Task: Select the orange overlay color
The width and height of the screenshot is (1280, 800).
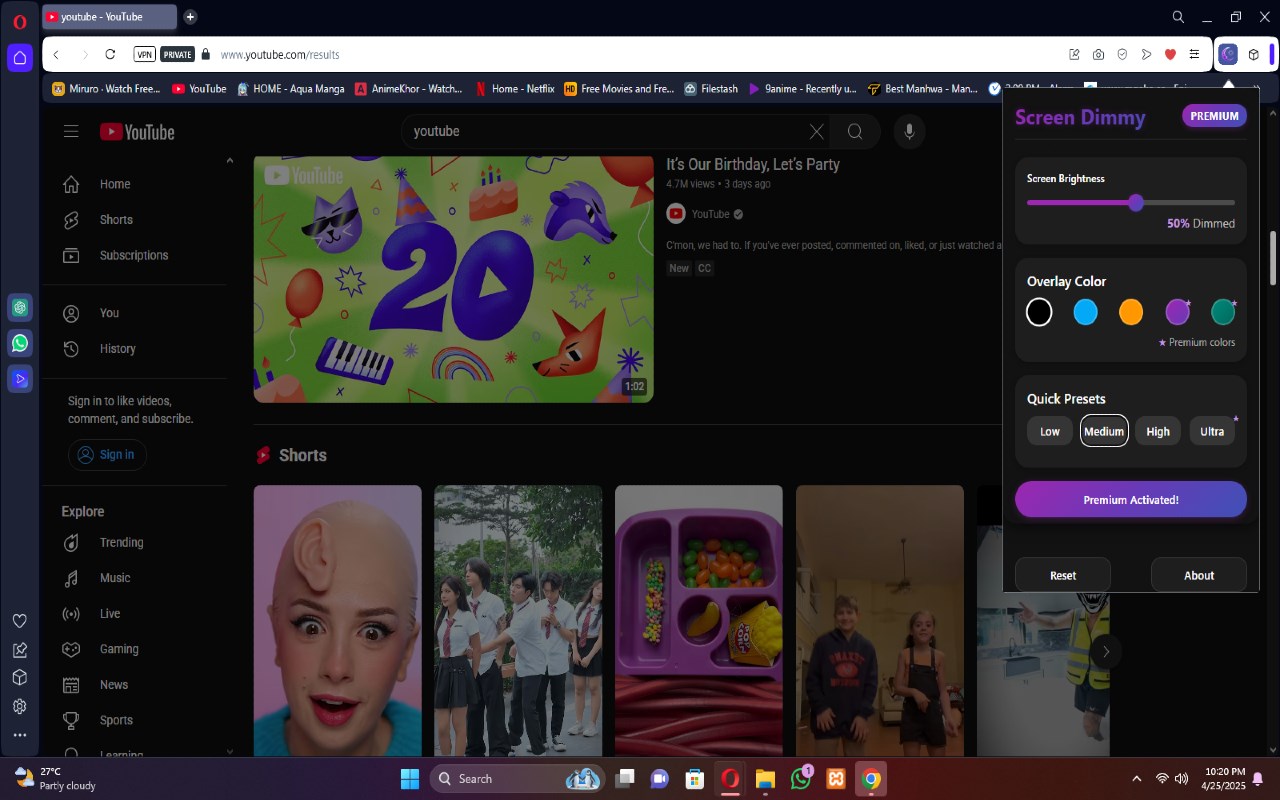Action: [x=1131, y=312]
